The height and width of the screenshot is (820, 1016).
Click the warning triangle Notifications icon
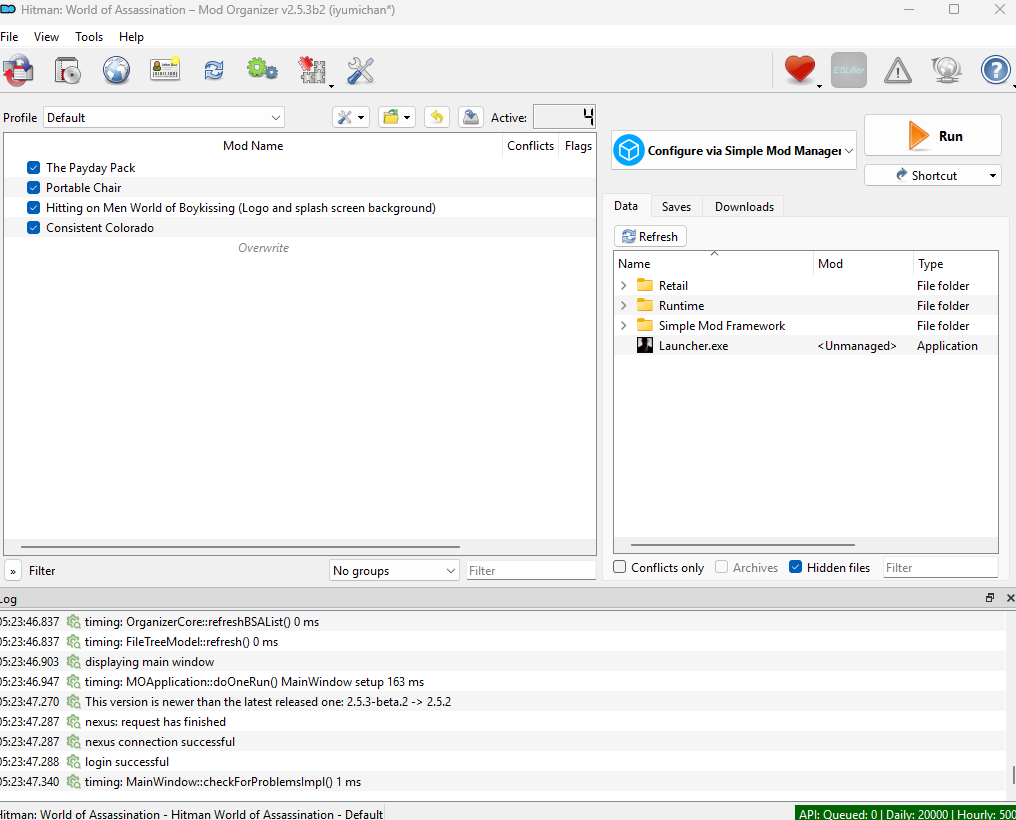tap(897, 70)
